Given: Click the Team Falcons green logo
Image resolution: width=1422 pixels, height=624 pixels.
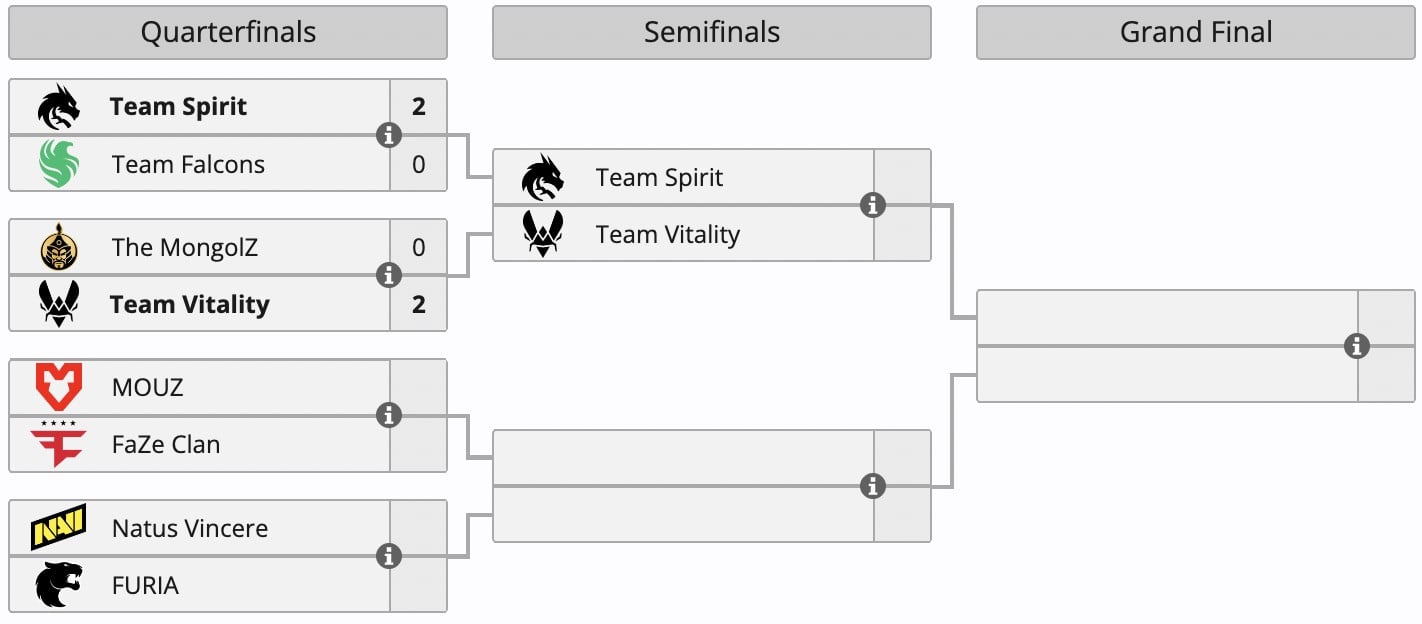Looking at the screenshot, I should (59, 164).
